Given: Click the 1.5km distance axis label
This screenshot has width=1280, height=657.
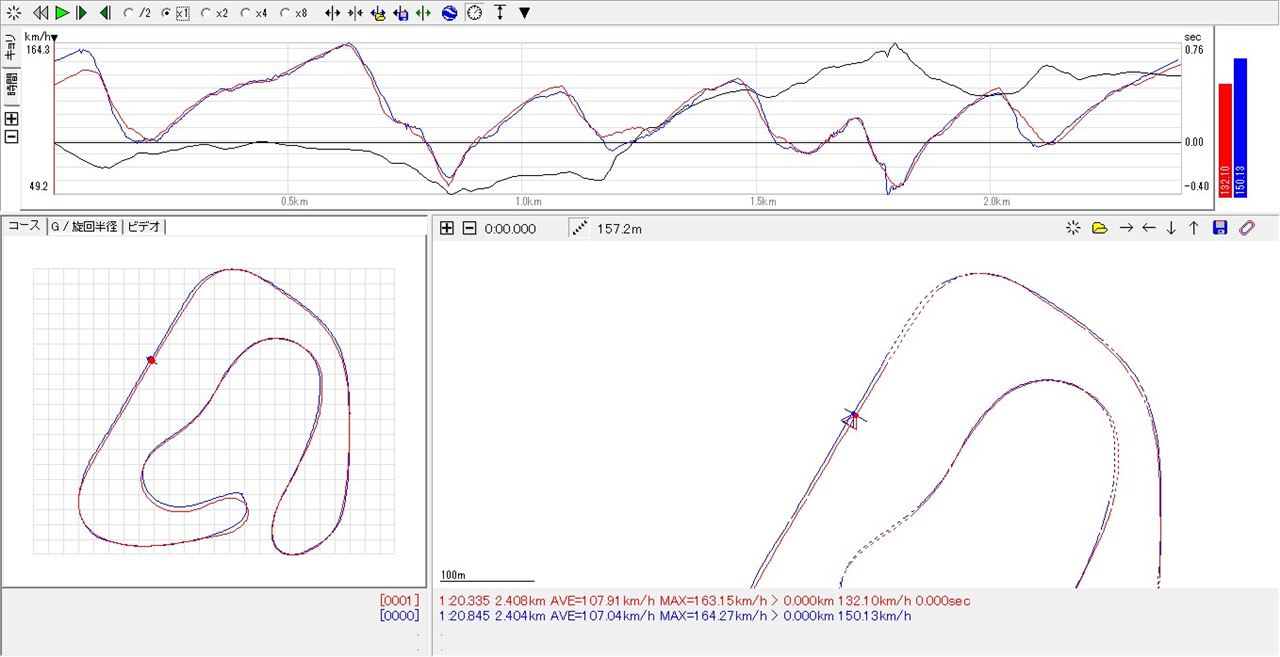Looking at the screenshot, I should point(763,201).
